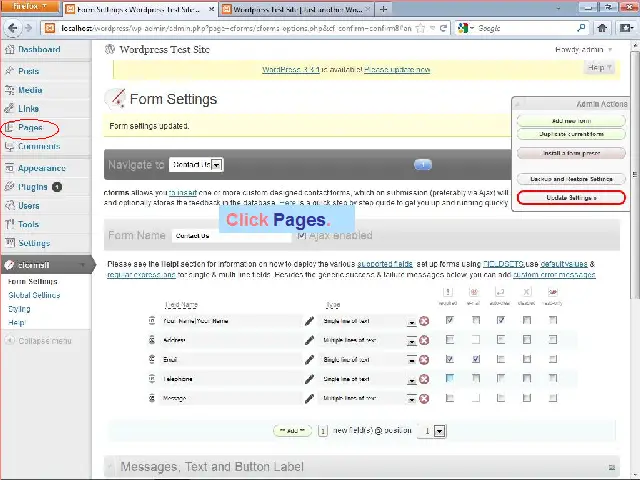Click drag handle icon of Email row

coord(152,359)
